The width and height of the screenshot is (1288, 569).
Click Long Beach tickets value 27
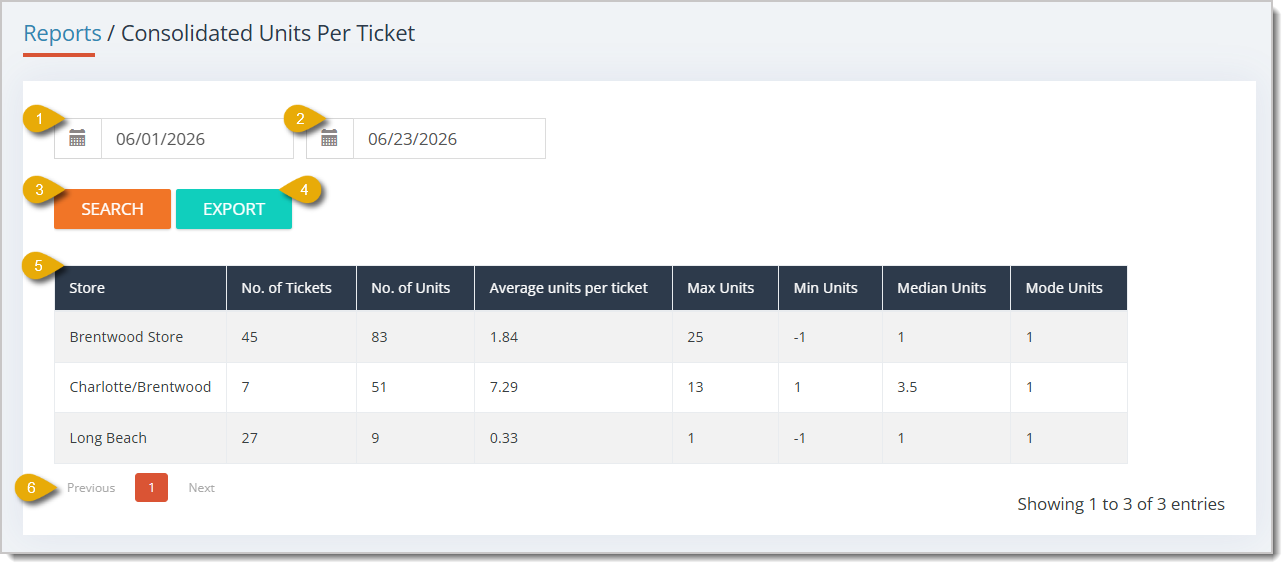click(249, 438)
